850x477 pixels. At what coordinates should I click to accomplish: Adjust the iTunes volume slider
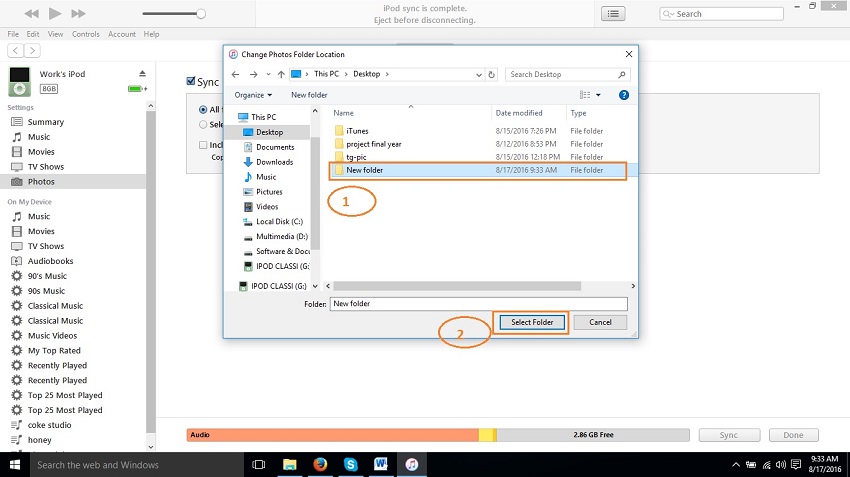[200, 14]
